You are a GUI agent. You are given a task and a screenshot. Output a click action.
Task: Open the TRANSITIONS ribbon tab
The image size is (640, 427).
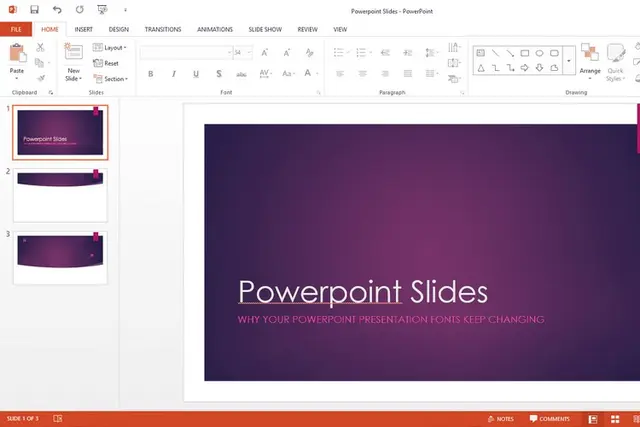click(163, 29)
